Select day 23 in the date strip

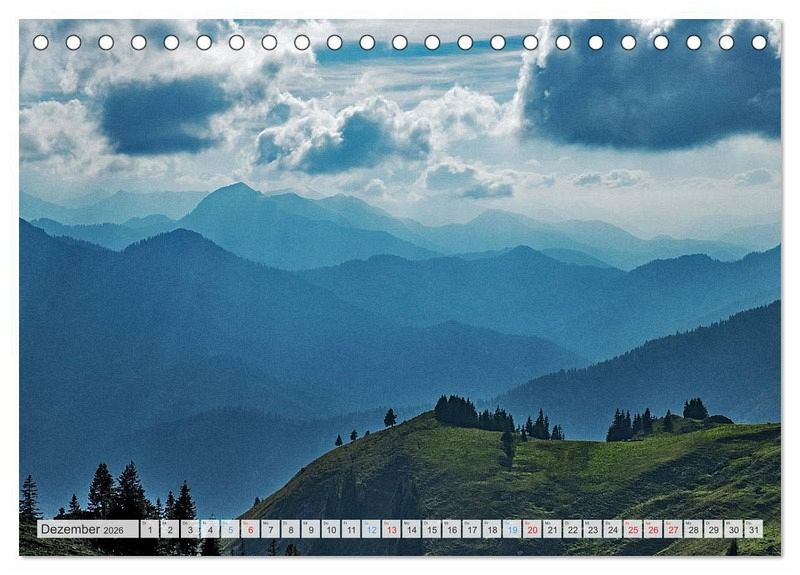click(x=593, y=529)
